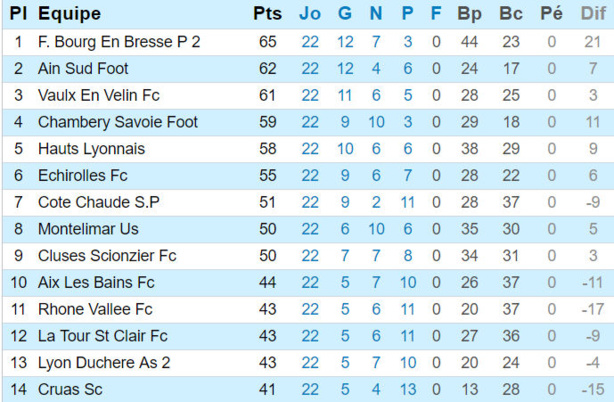Click Aix Les Bains Fc team name
The width and height of the screenshot is (614, 402).
[x=96, y=282]
